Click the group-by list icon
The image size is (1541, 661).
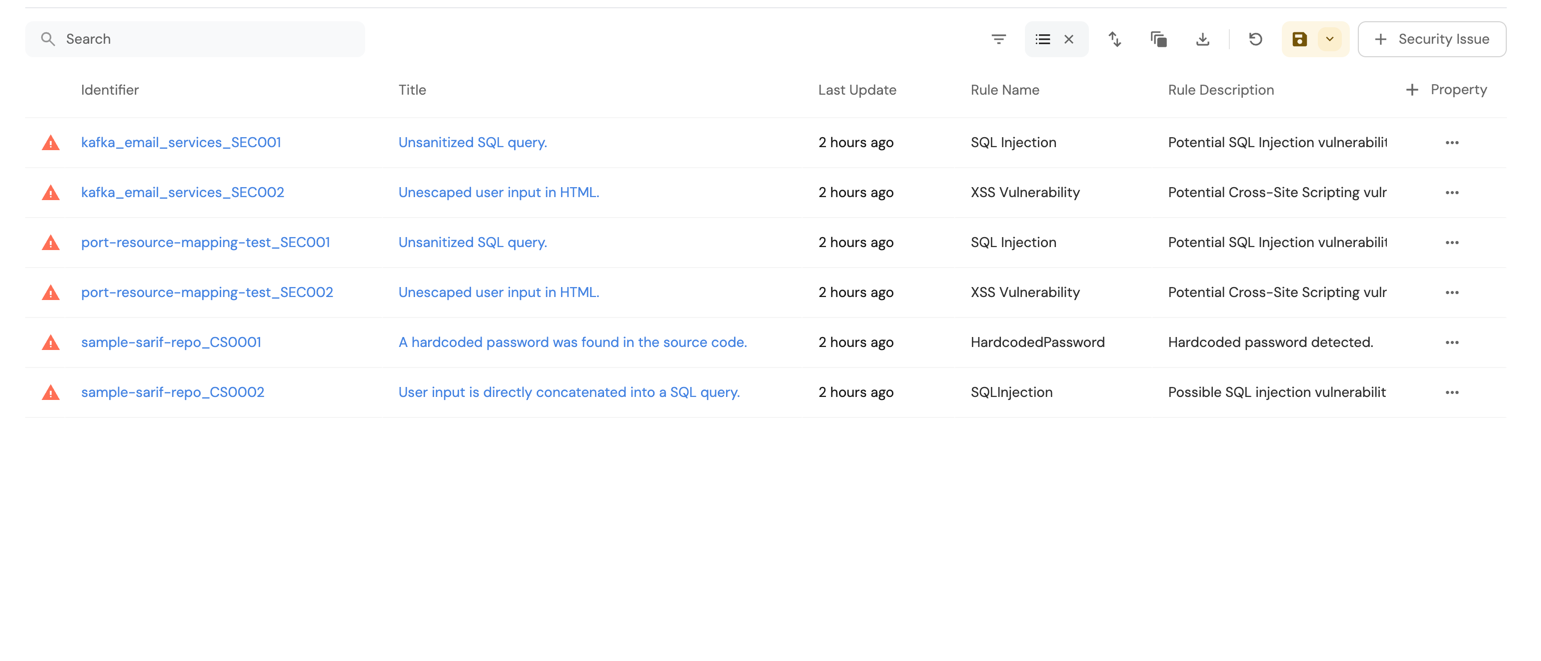[x=1043, y=39]
